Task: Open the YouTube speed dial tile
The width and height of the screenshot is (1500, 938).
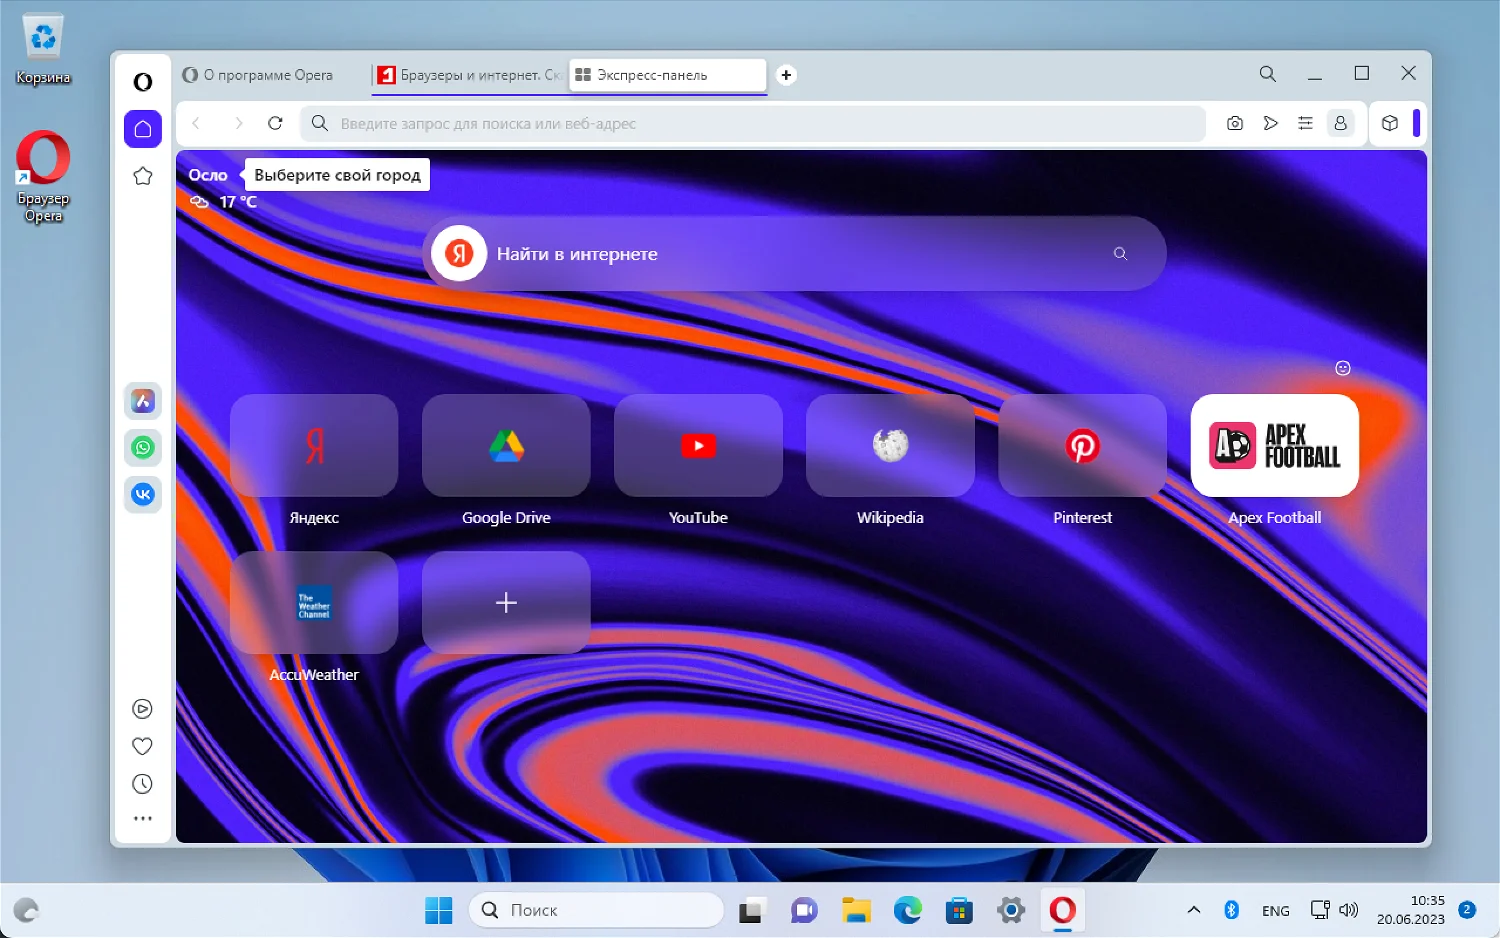Action: [698, 446]
